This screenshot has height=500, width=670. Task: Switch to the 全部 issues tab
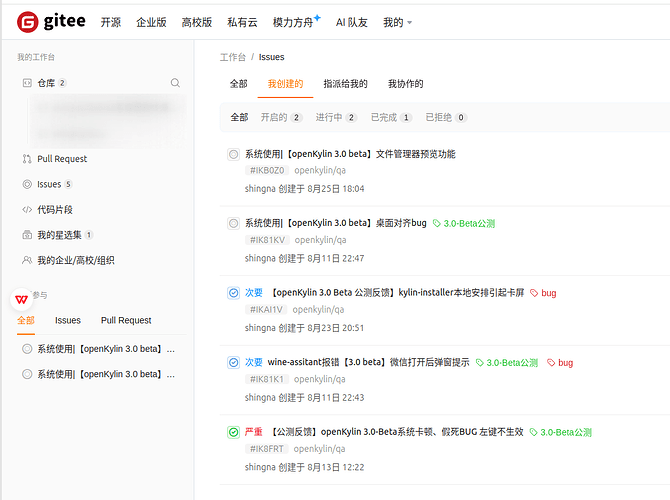[238, 84]
